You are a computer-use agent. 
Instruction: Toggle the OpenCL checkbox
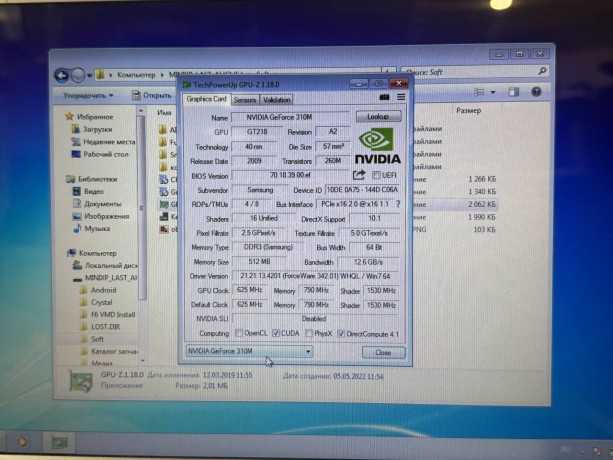tap(238, 333)
